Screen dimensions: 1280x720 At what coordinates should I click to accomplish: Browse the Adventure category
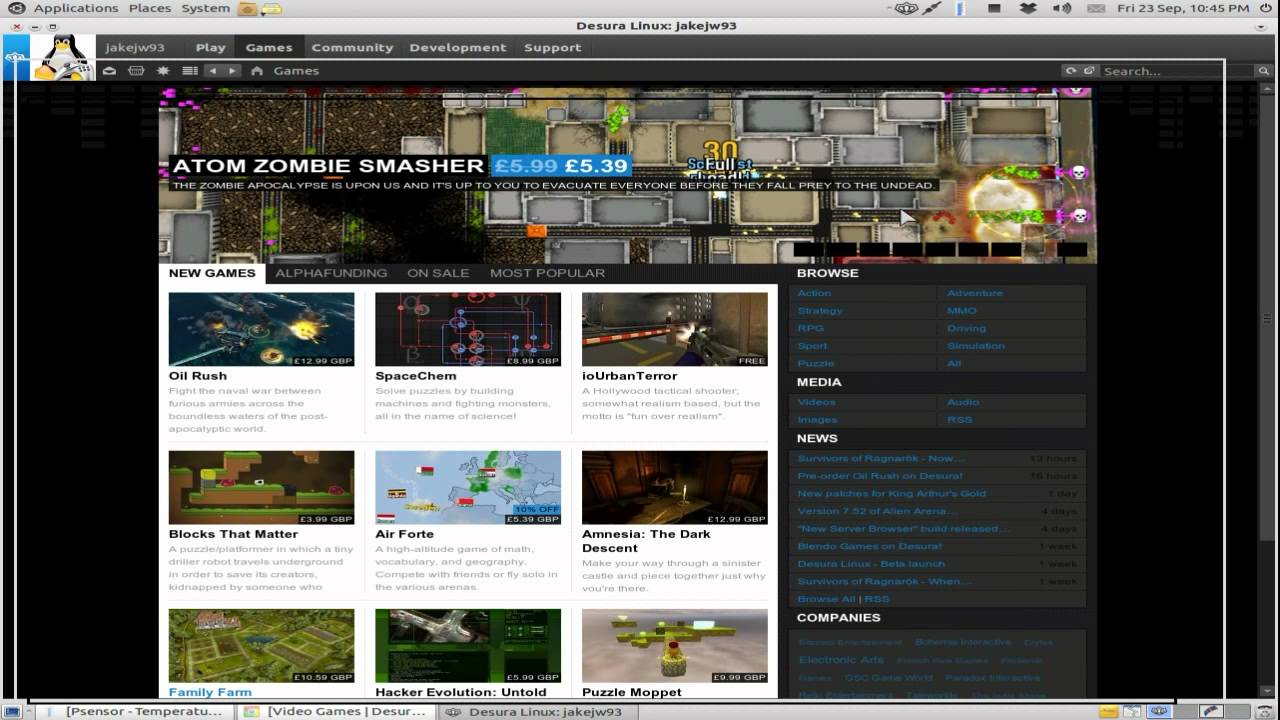click(975, 293)
